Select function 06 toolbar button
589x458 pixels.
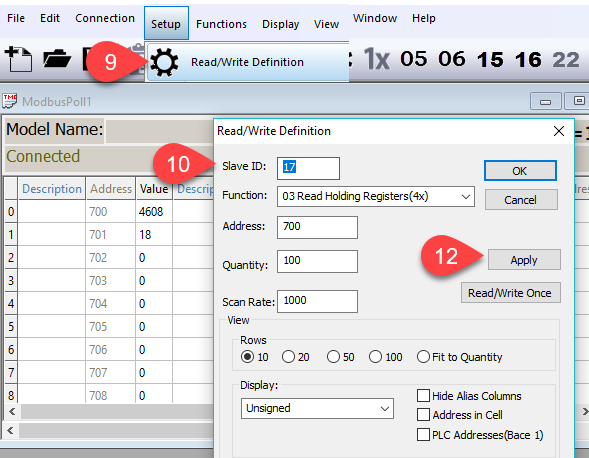[452, 59]
